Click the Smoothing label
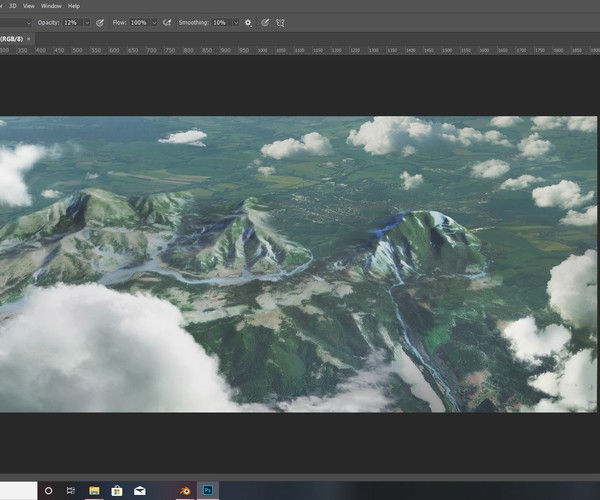This screenshot has width=600, height=500. 194,23
